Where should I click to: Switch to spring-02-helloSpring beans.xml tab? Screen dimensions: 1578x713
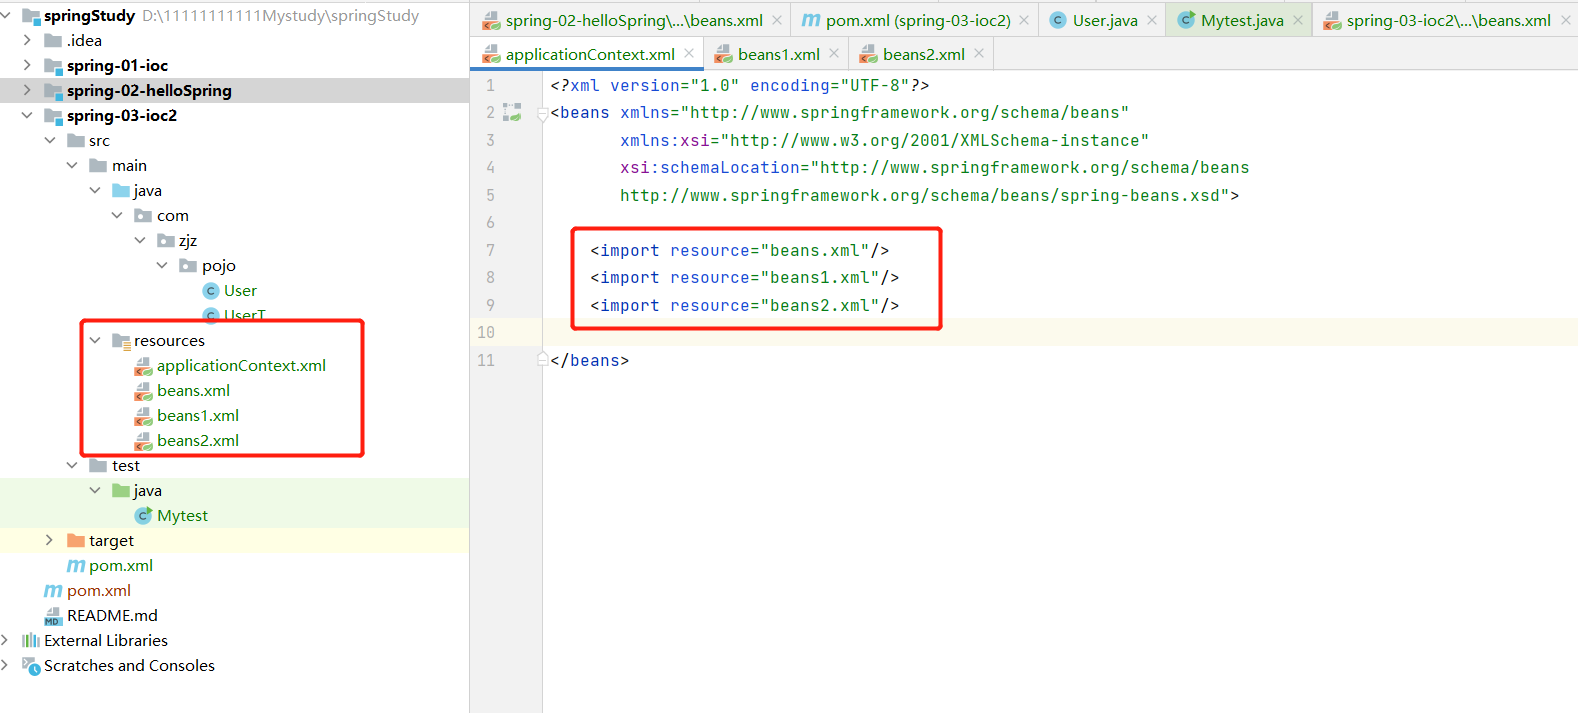coord(630,20)
